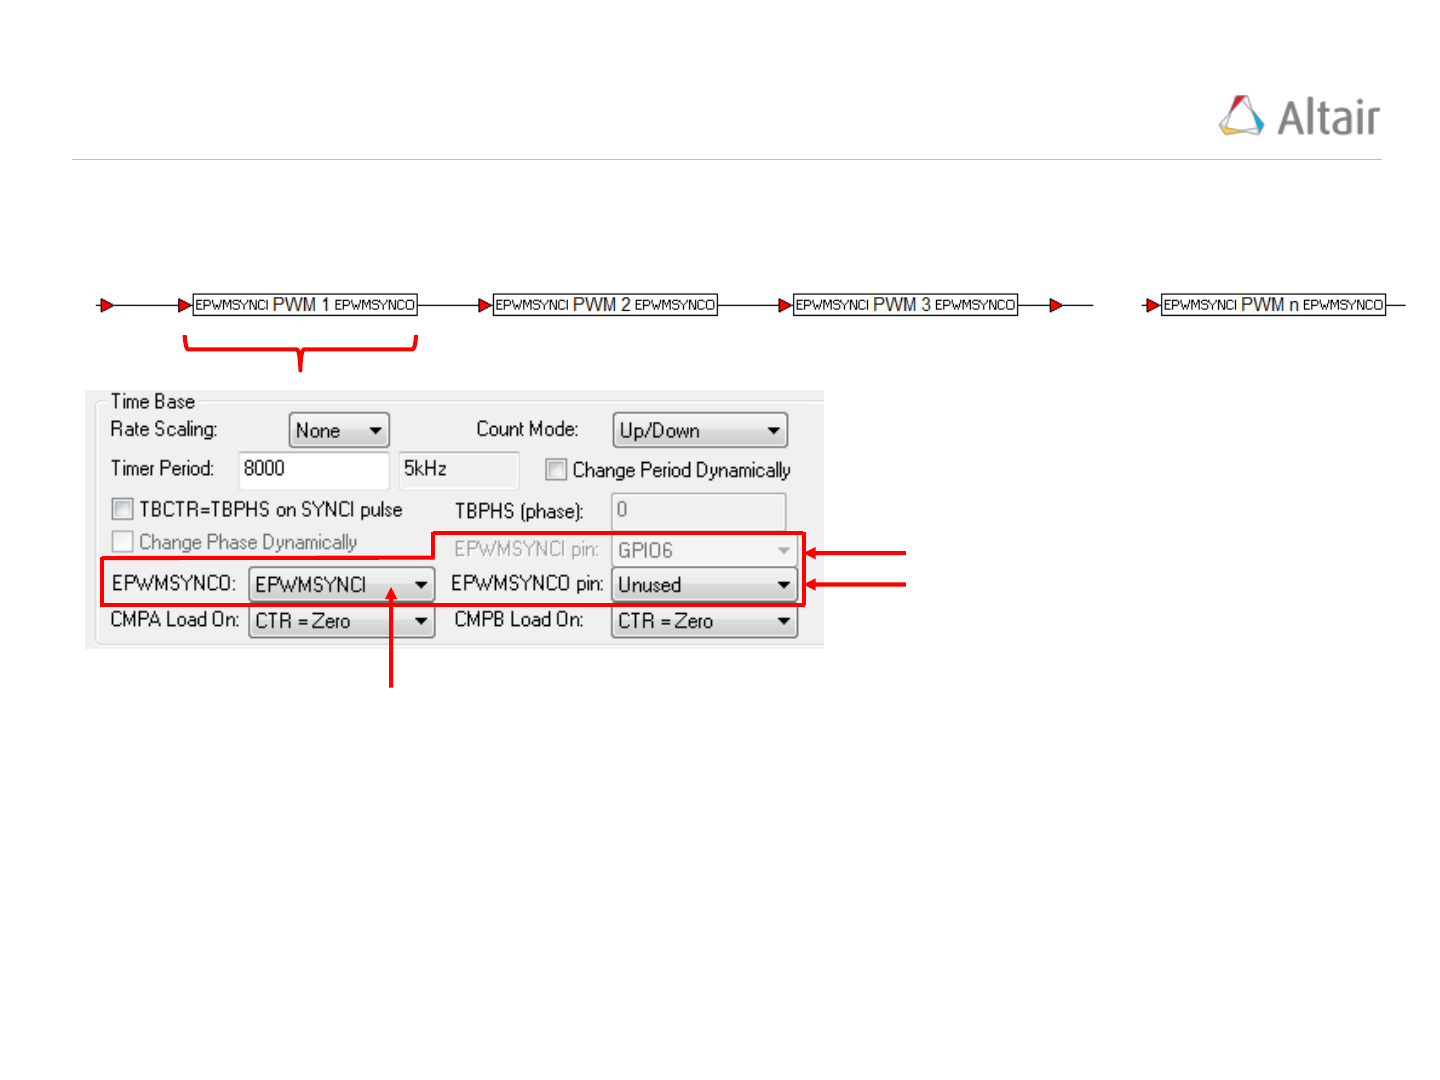Expand the EPWMSYNCO pin dropdown showing Unused
This screenshot has height=1080, width=1440.
coord(705,584)
